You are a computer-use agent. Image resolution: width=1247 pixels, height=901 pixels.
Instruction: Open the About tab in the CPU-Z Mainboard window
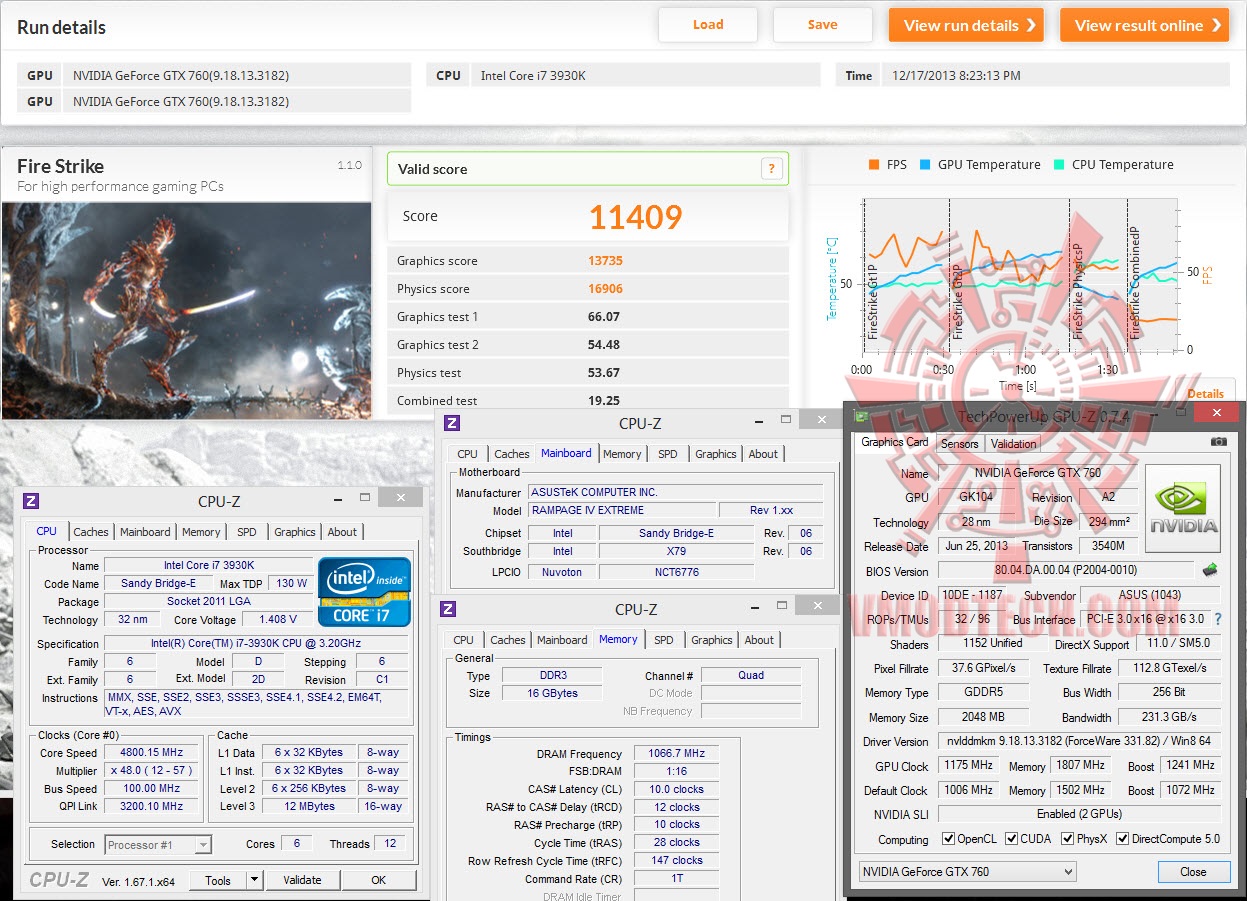[763, 454]
